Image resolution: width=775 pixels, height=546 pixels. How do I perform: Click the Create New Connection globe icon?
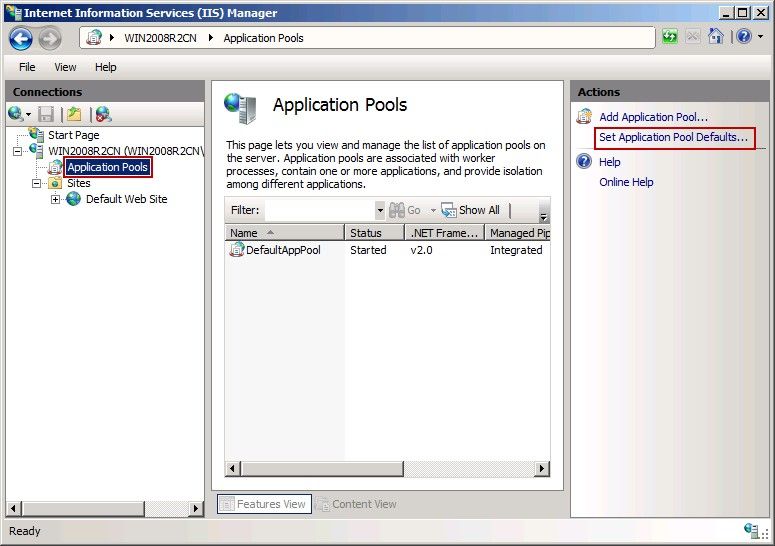click(15, 114)
